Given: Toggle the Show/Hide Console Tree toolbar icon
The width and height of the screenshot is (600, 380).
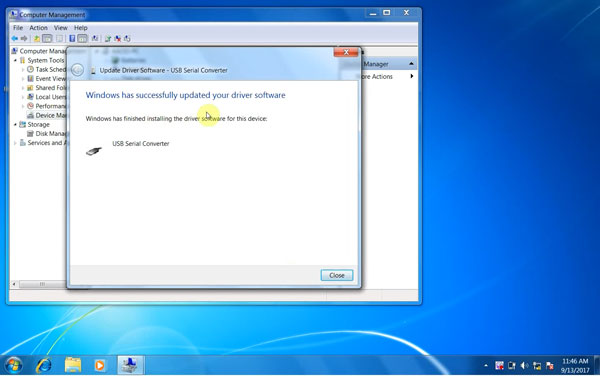Looking at the screenshot, I should coord(47,38).
